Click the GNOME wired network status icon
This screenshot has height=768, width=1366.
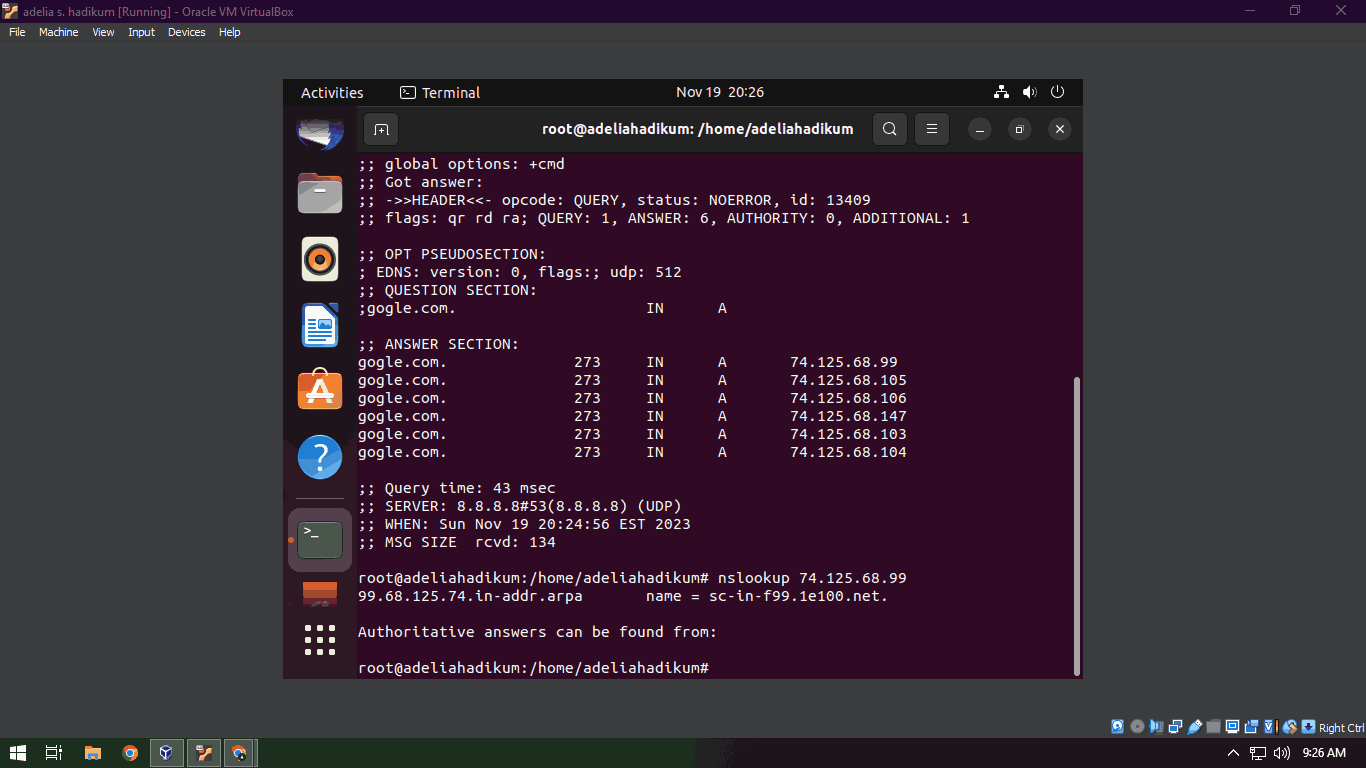tap(1001, 92)
